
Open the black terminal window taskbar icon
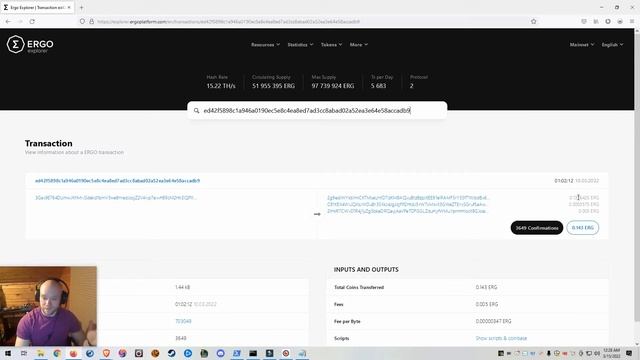[x=253, y=353]
